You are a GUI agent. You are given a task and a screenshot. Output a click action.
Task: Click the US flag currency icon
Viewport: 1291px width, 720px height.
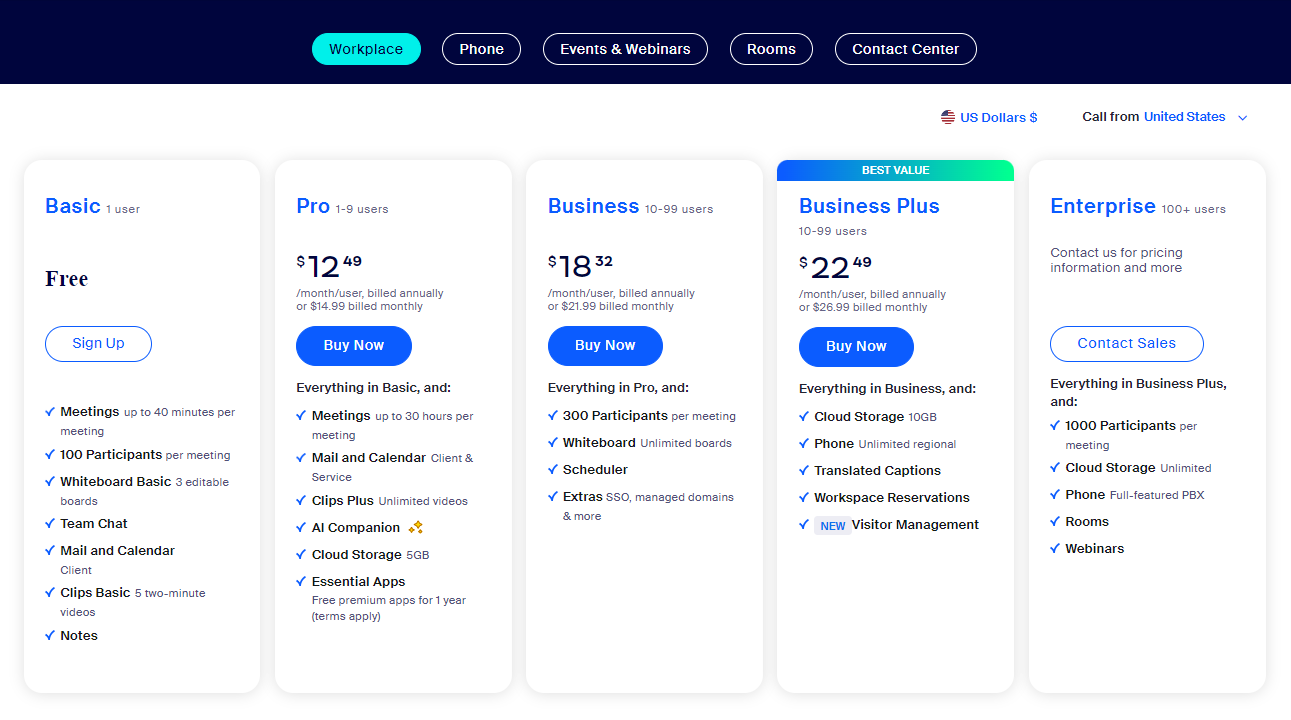(948, 117)
